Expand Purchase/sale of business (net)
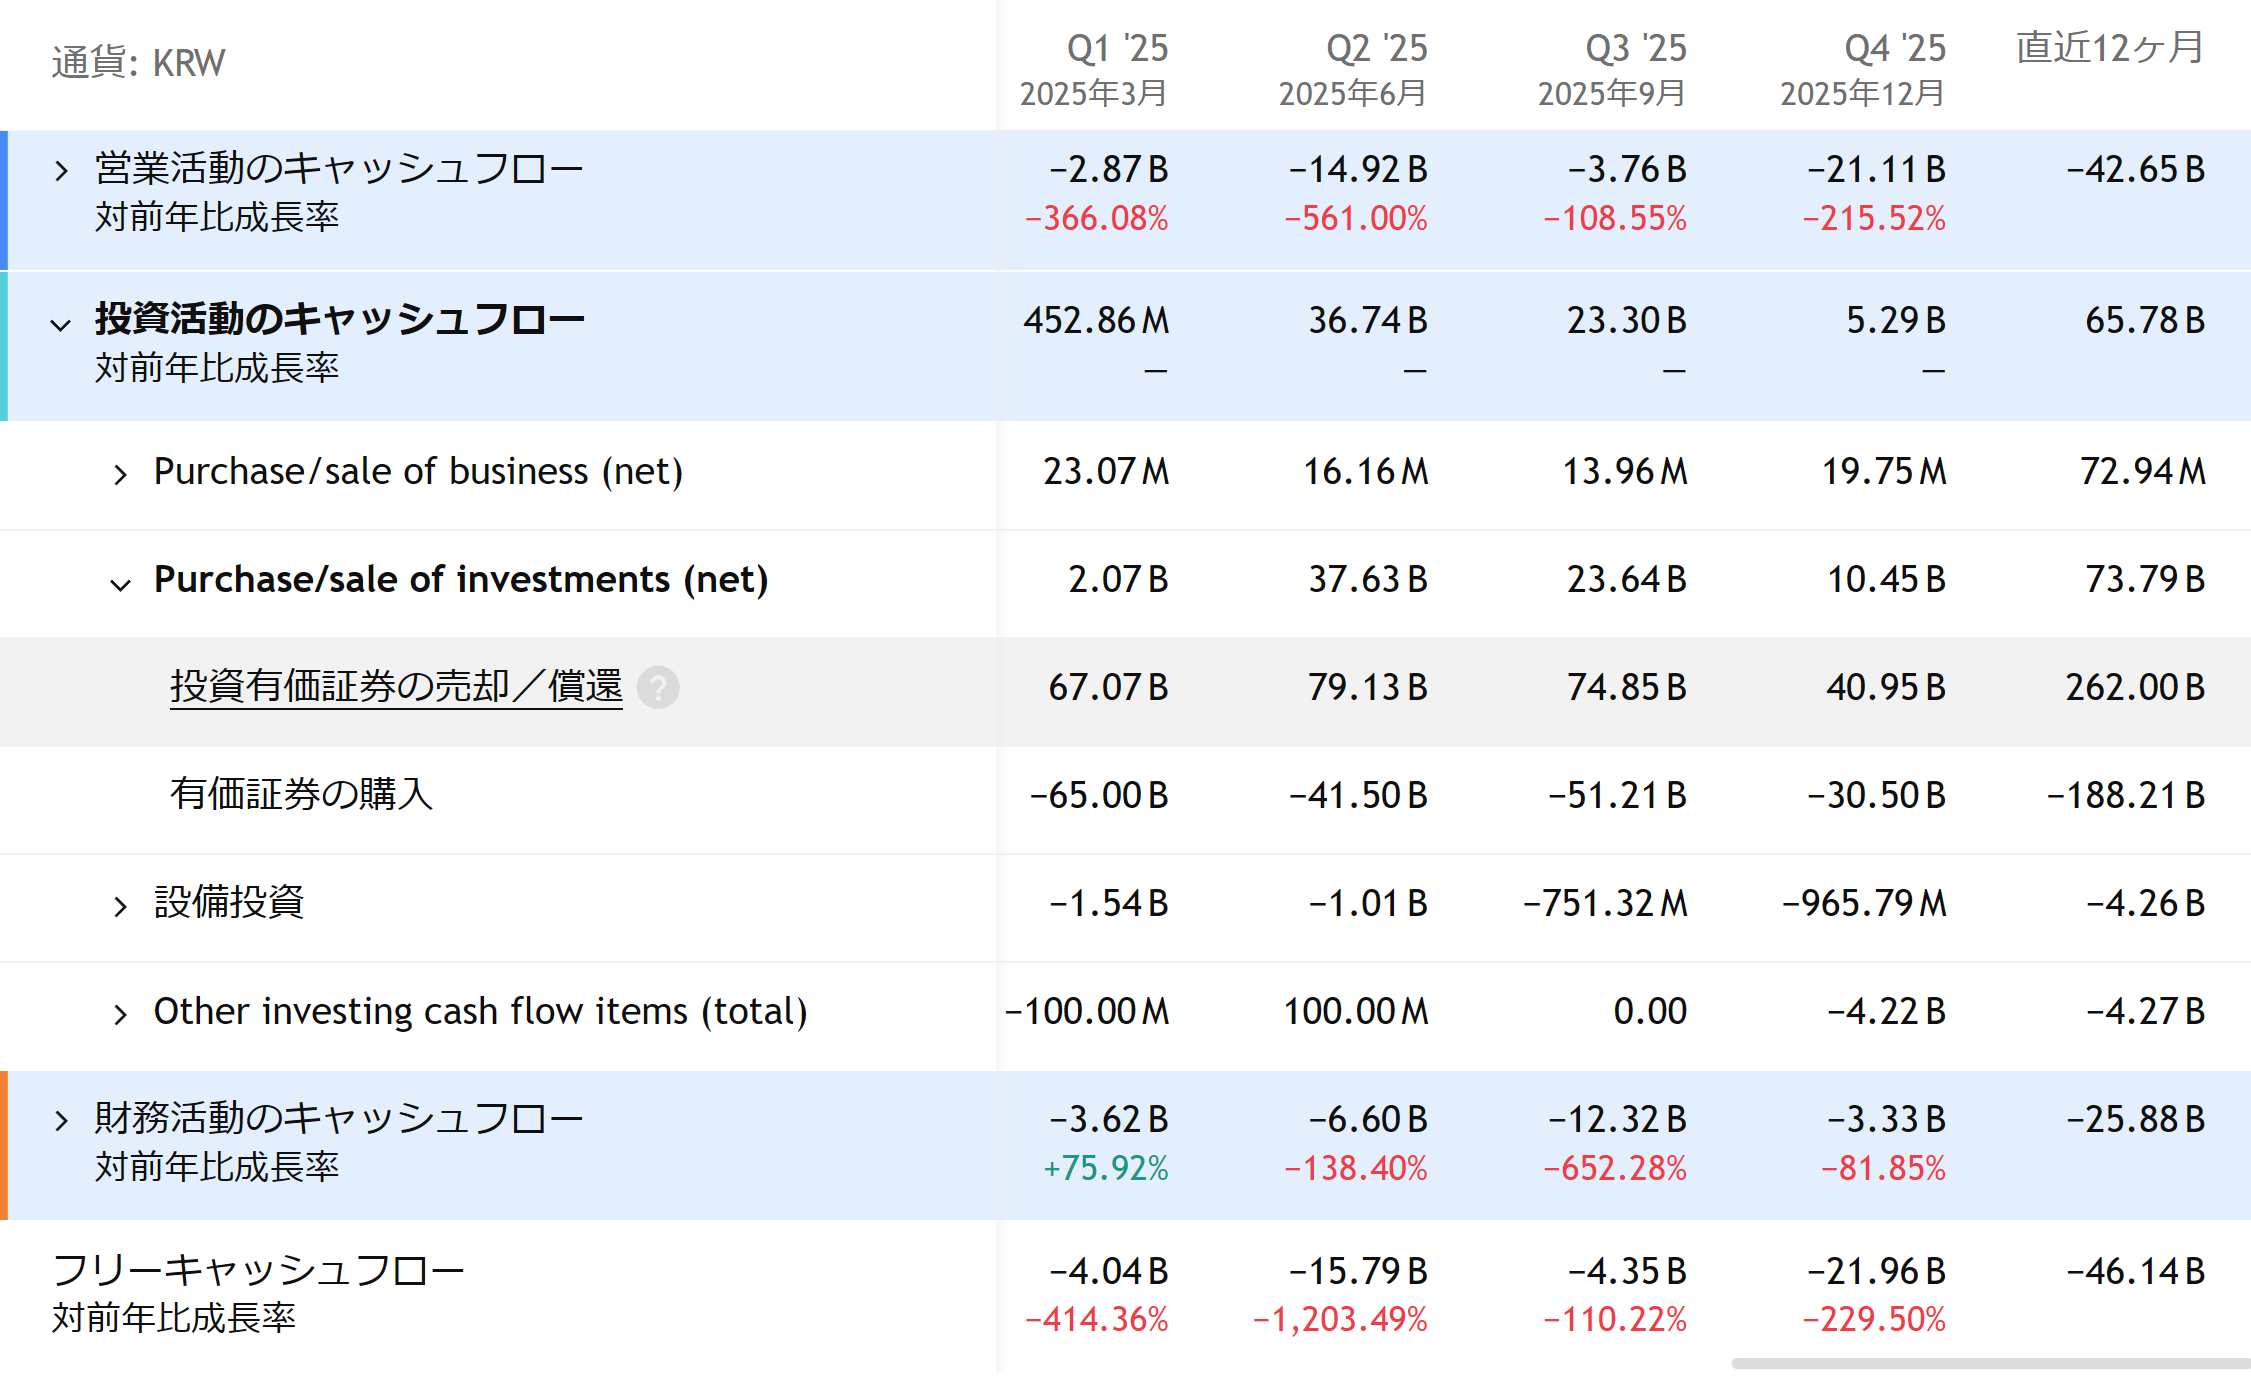 tap(120, 474)
